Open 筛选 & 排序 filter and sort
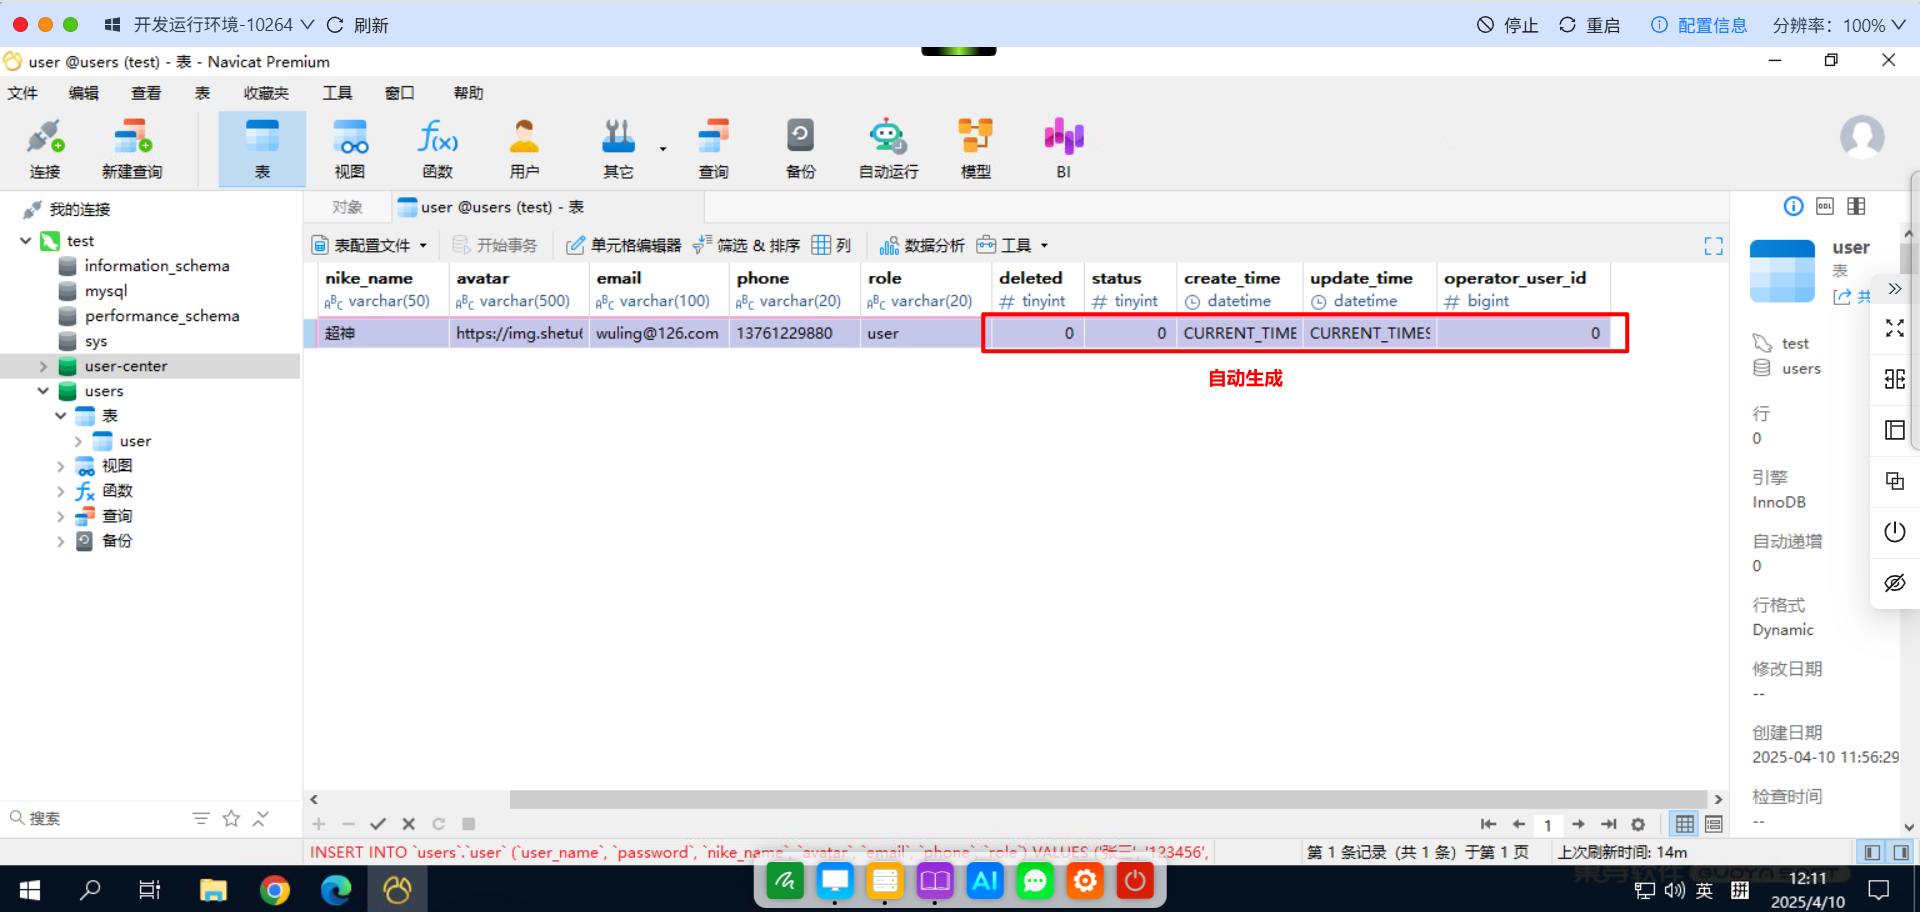The height and width of the screenshot is (912, 1920). click(x=747, y=245)
